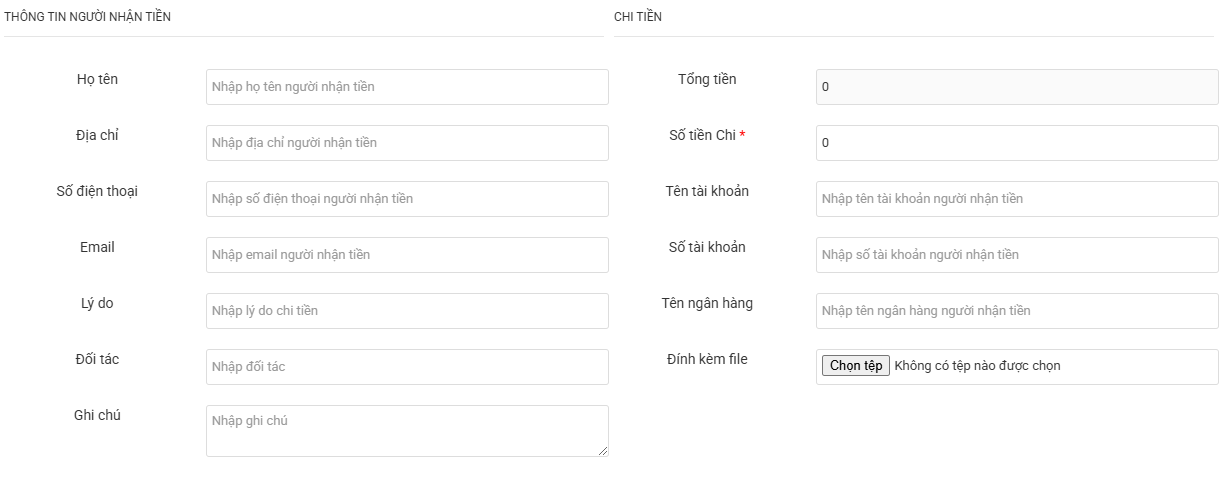Screen dimensions: 1227x483
Task: Click the Email người nhận tiền field
Action: [407, 255]
